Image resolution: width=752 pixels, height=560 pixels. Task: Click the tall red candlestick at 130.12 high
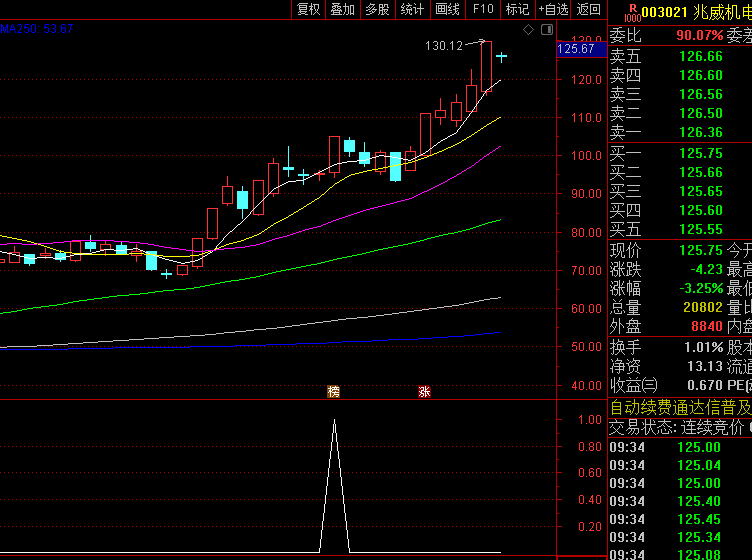pyautogui.click(x=486, y=66)
